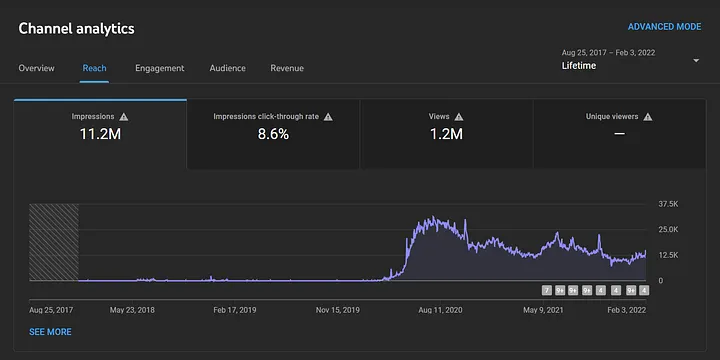Click the 11.2M impressions value
Viewport: 720px width, 360px height.
(x=100, y=134)
